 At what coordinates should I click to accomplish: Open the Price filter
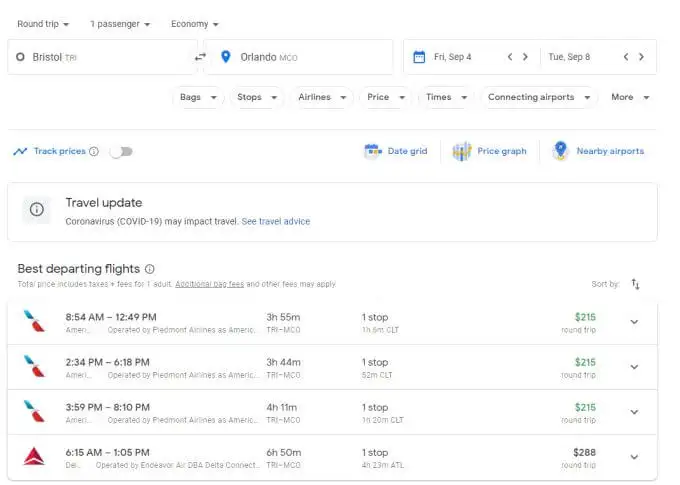click(x=386, y=97)
